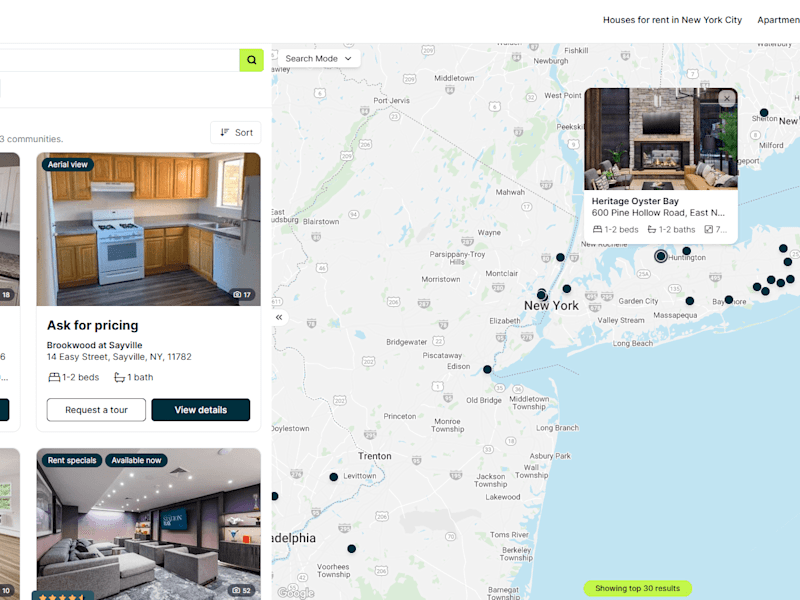
Task: Select the map pin on New York label
Action: [542, 295]
